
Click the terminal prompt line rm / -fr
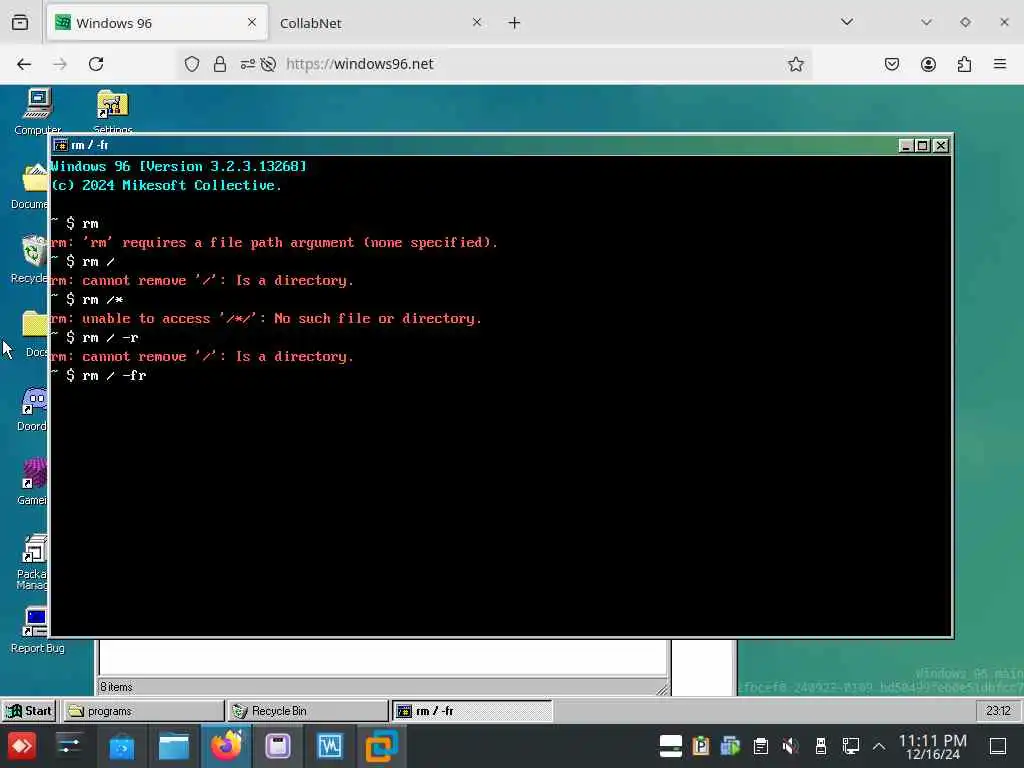coord(99,376)
